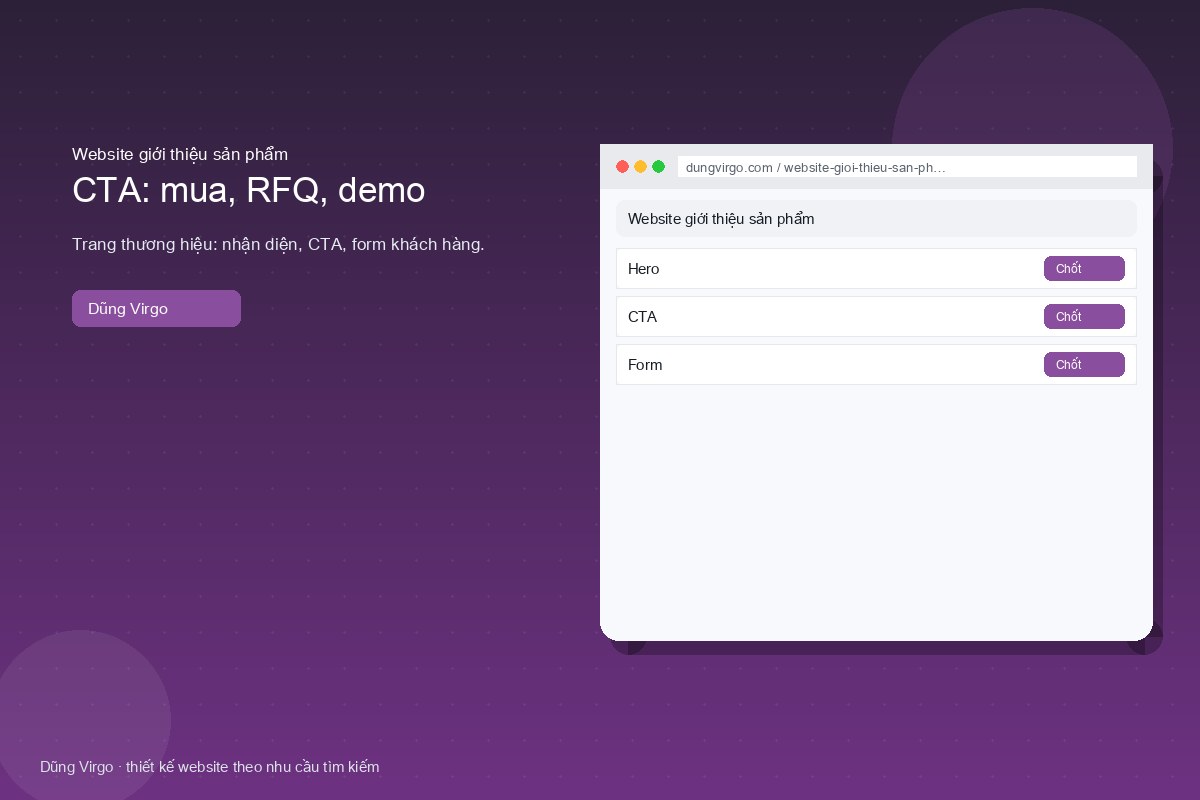
Task: Focus the dungvirgo.com address bar
Action: coord(907,167)
